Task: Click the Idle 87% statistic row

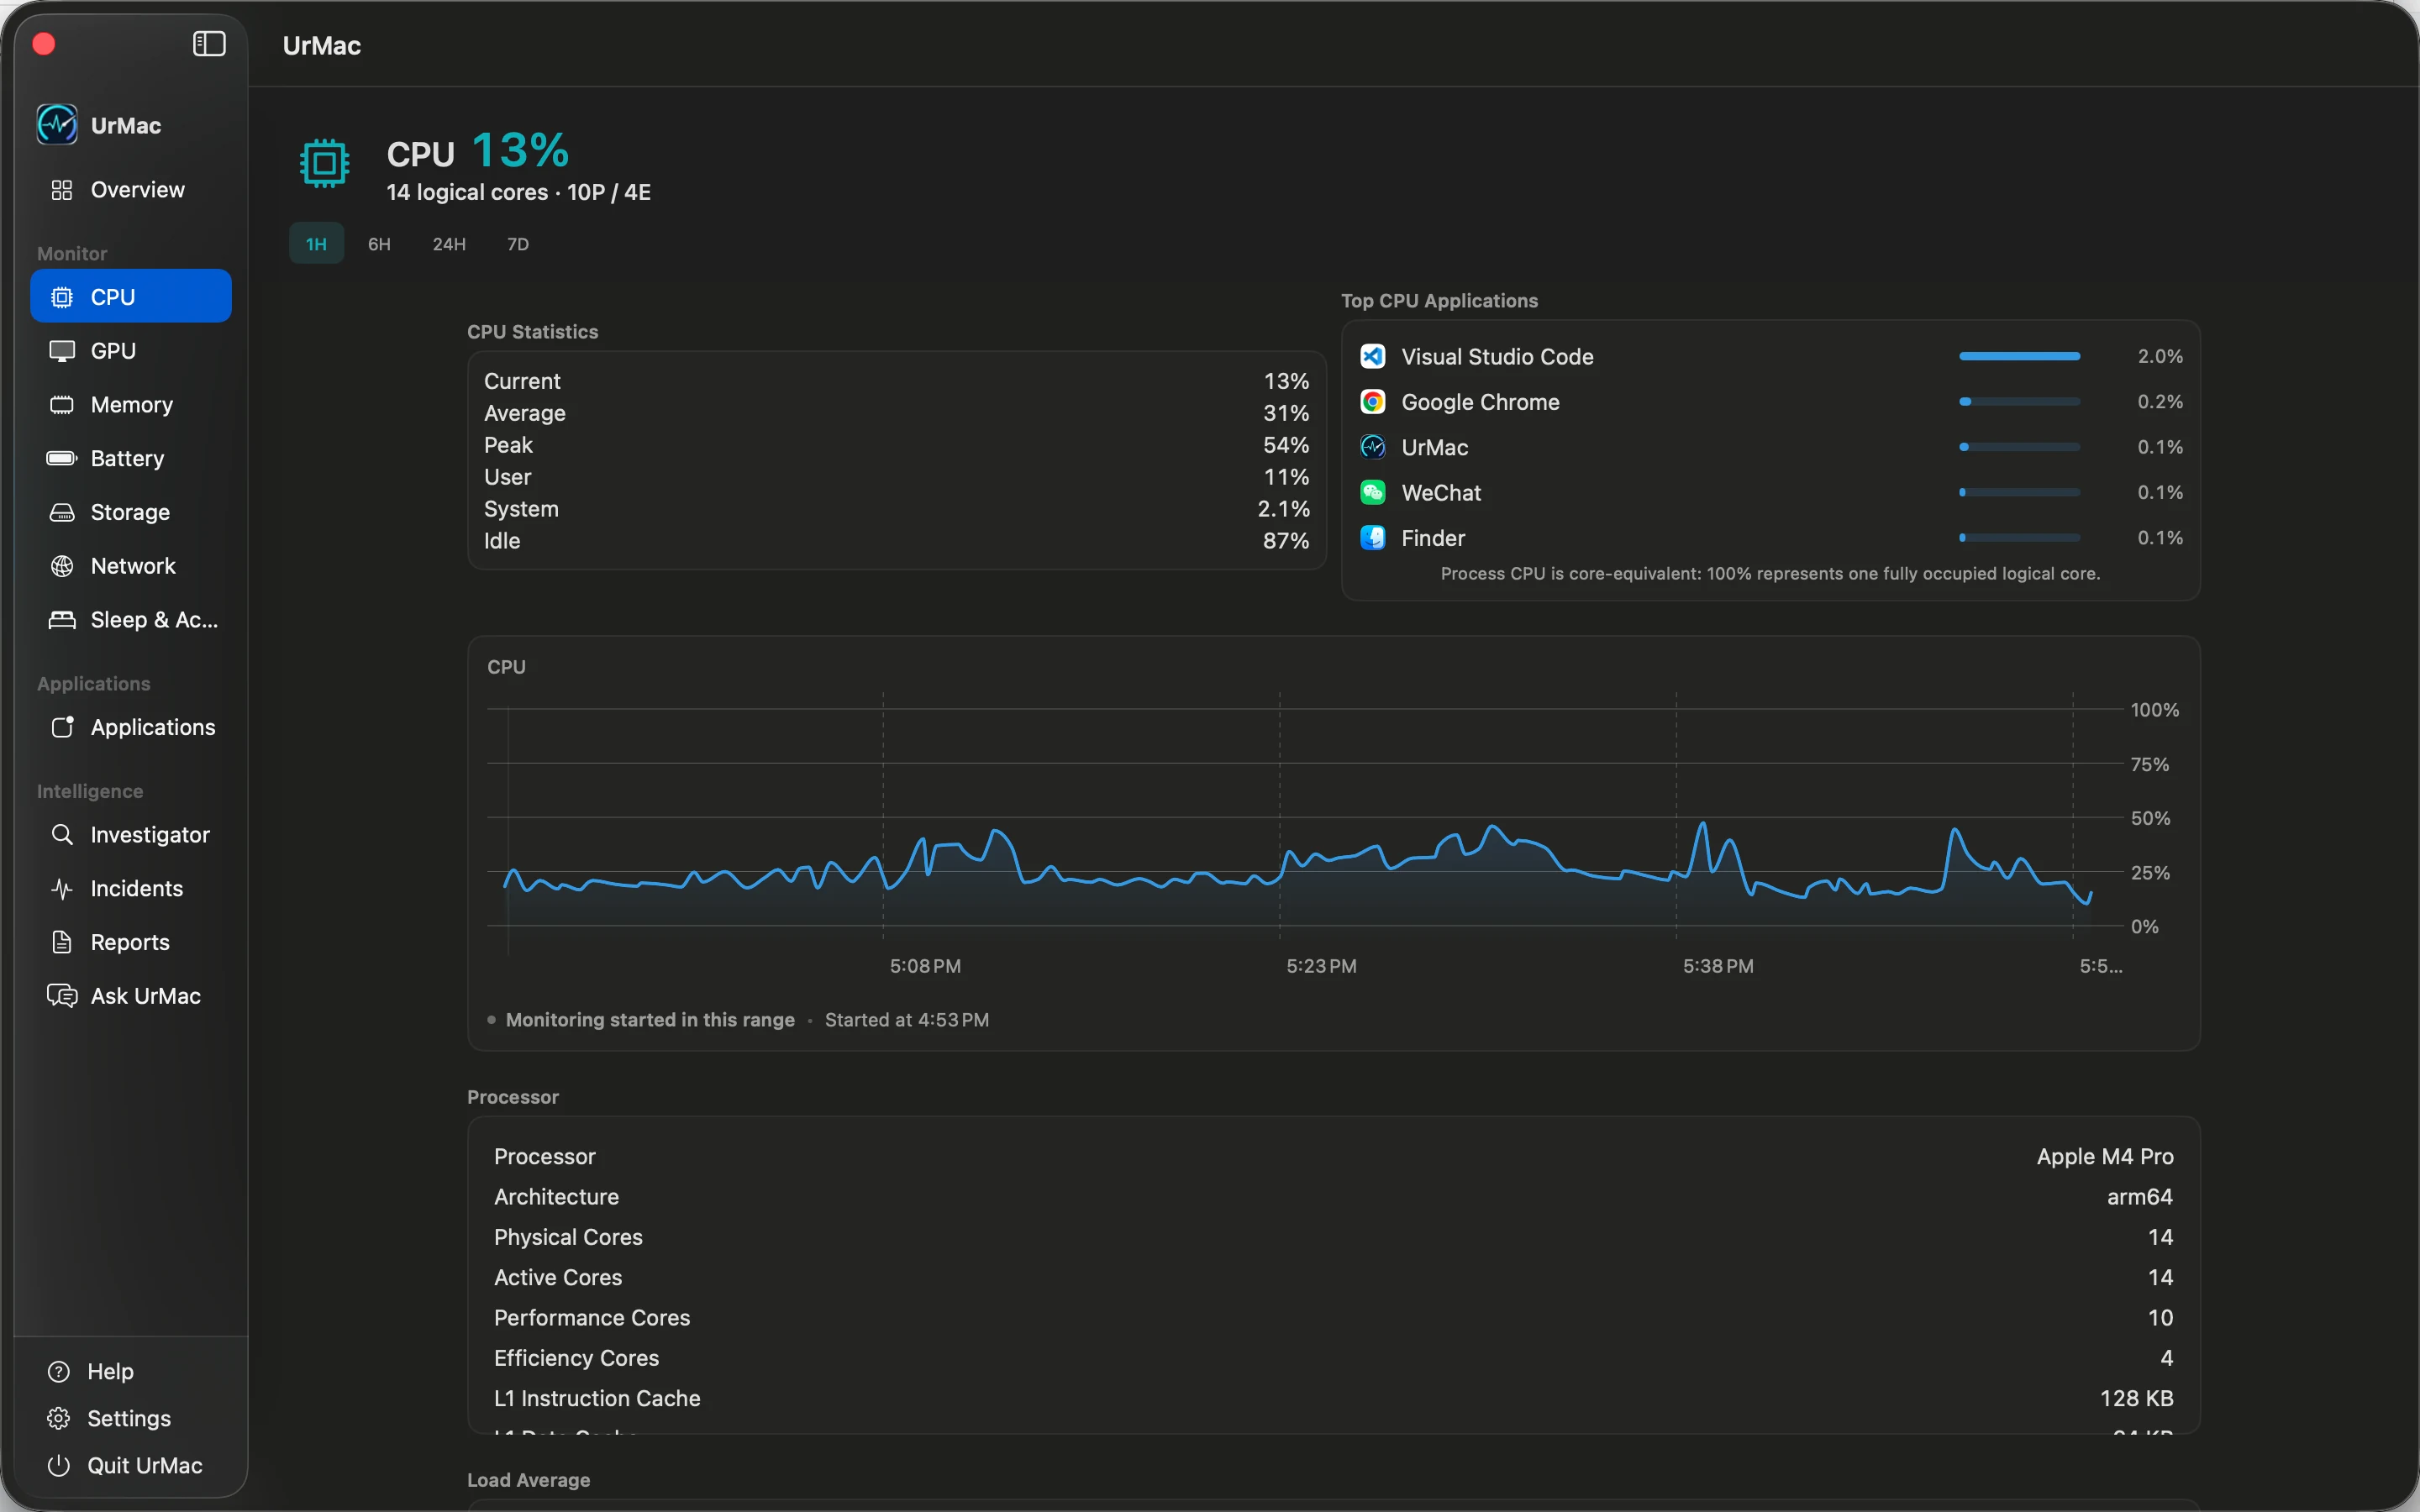Action: click(896, 541)
